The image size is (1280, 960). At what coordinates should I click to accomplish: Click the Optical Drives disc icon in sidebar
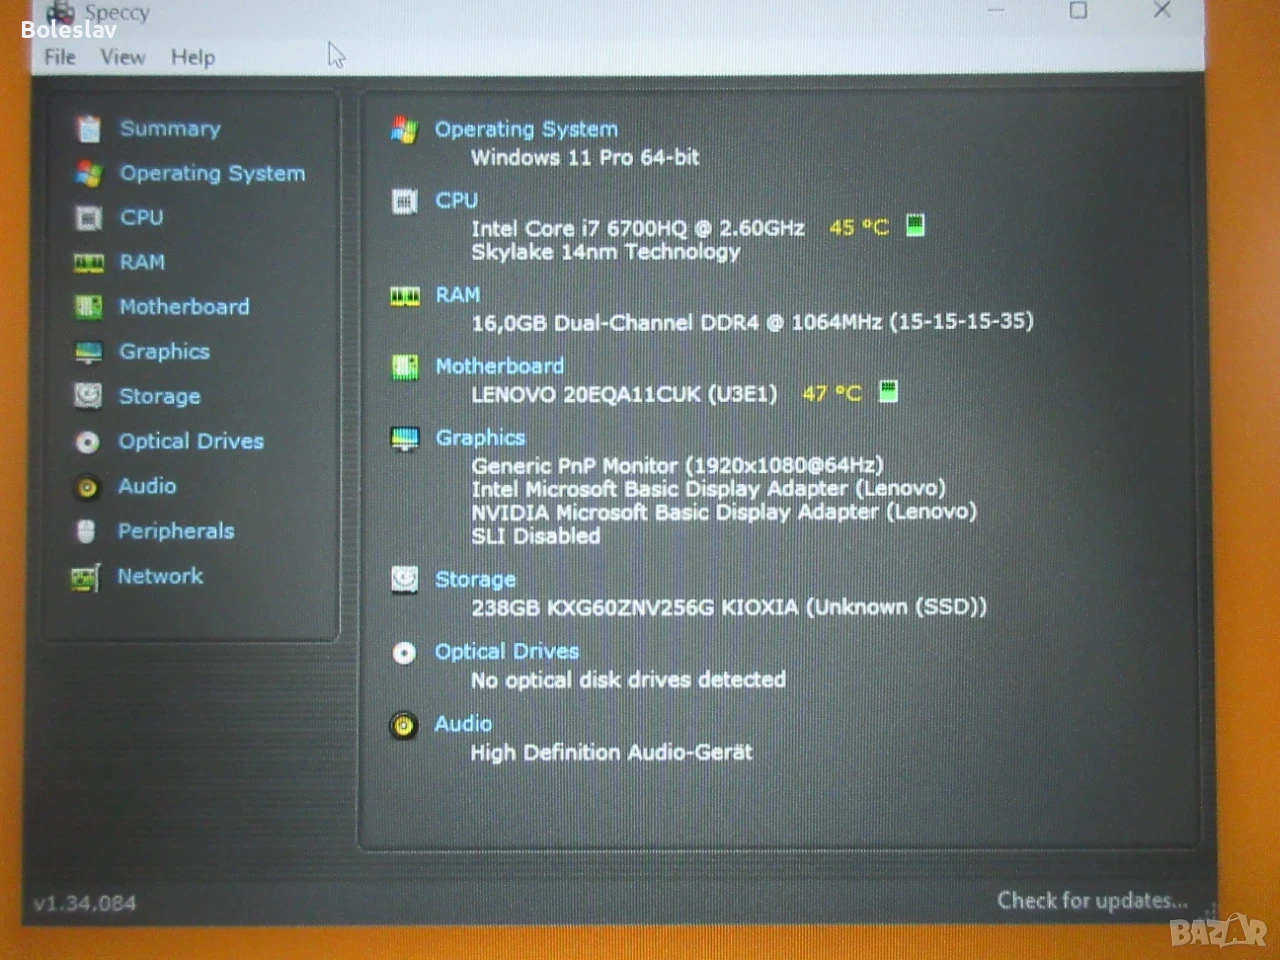point(88,441)
